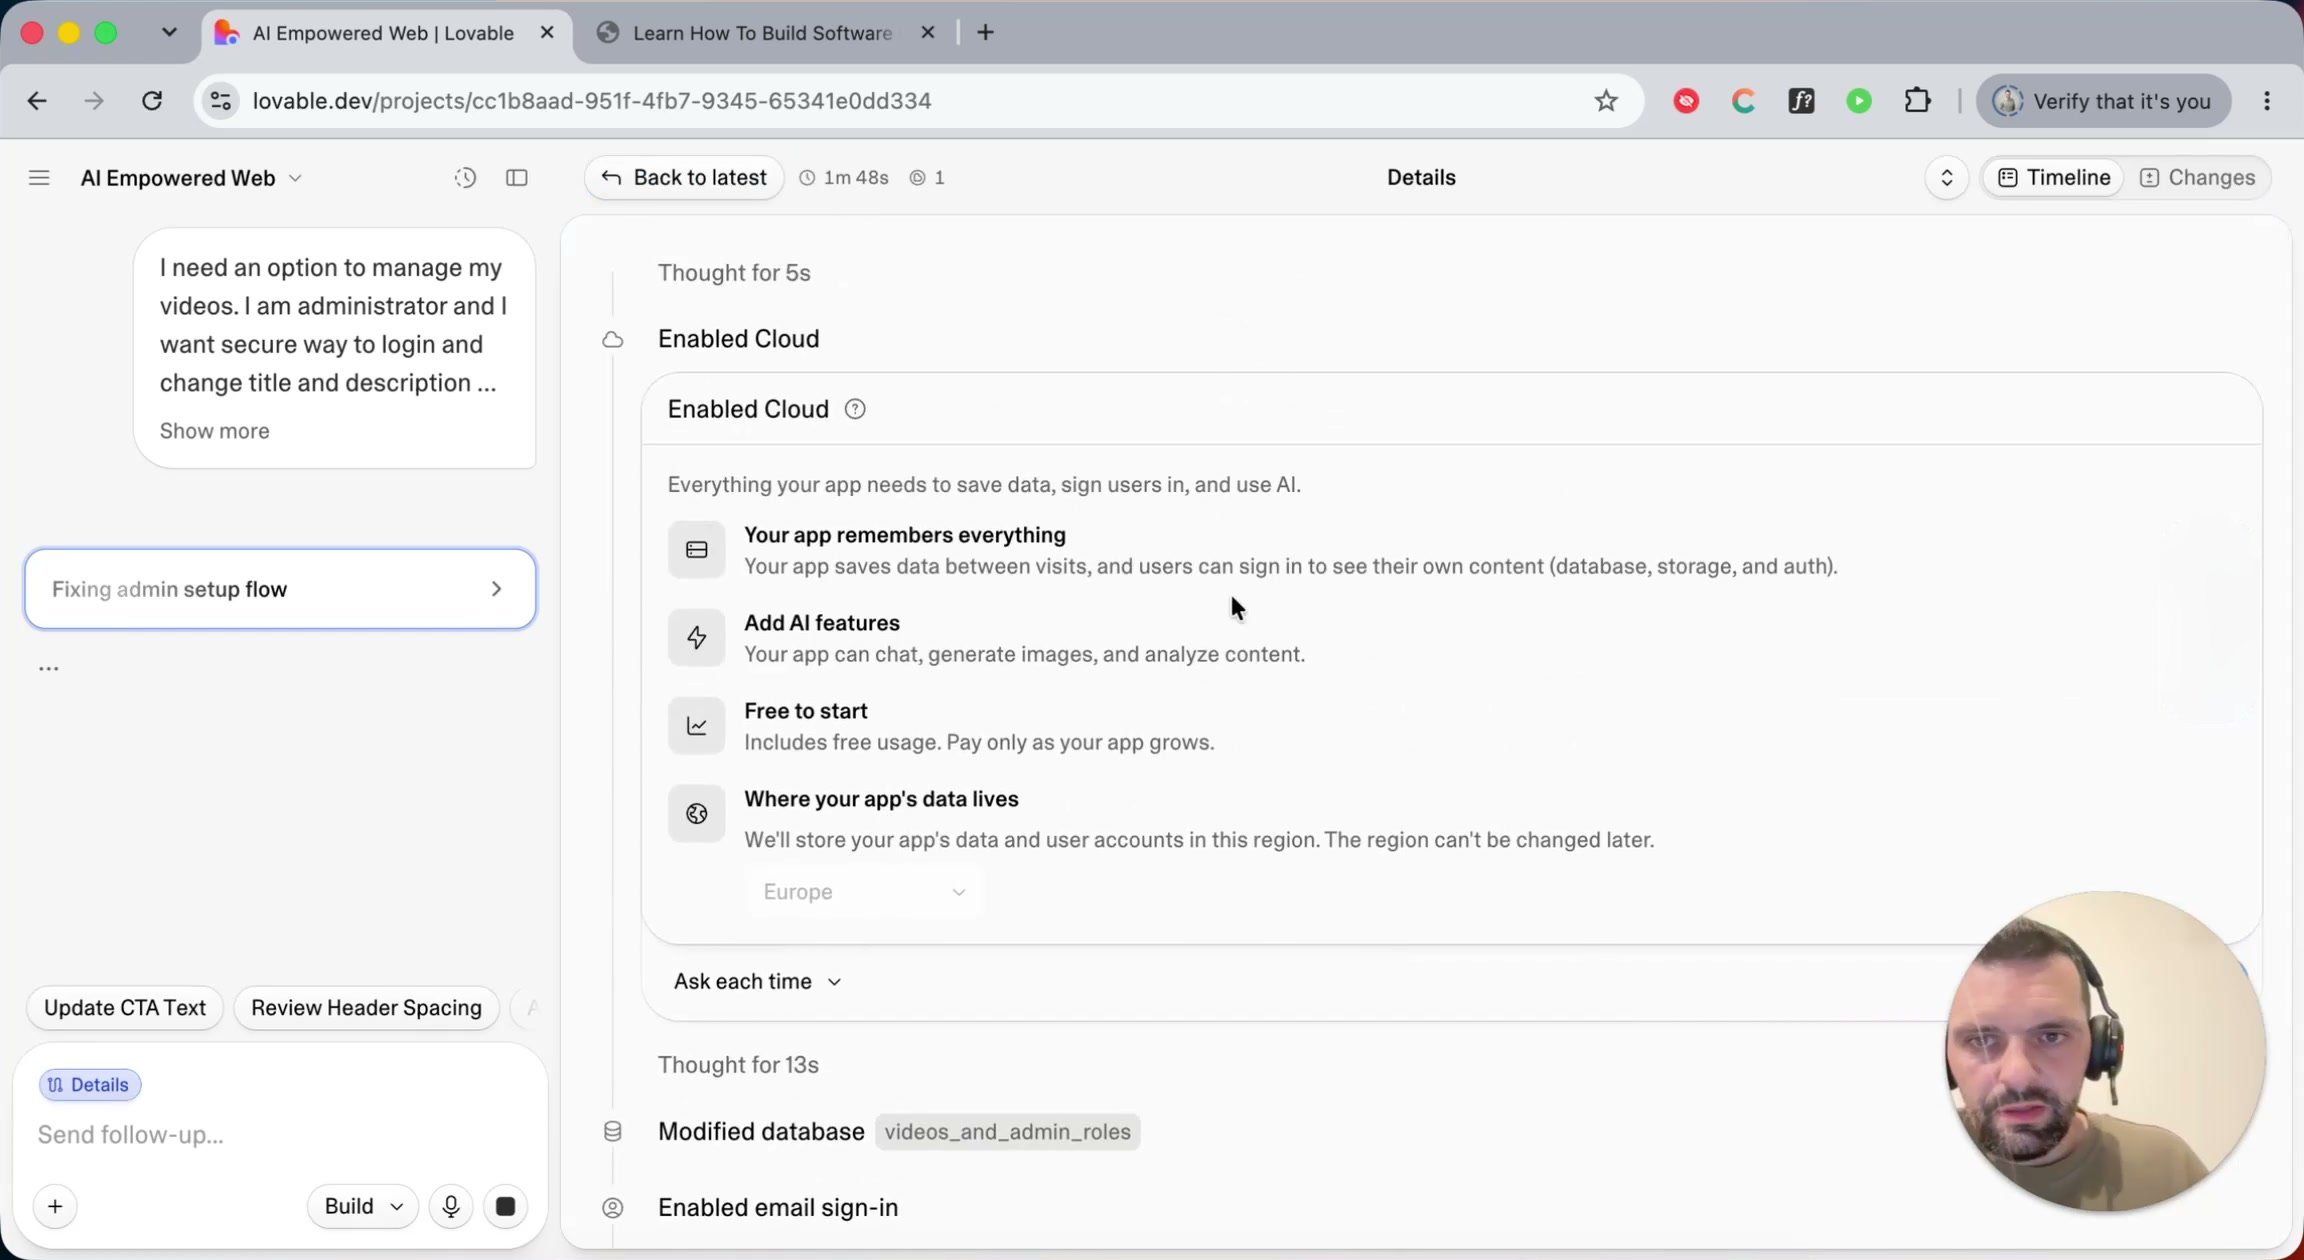Click the lightning Add AI features icon
Screen dimensions: 2304x1260
point(697,638)
